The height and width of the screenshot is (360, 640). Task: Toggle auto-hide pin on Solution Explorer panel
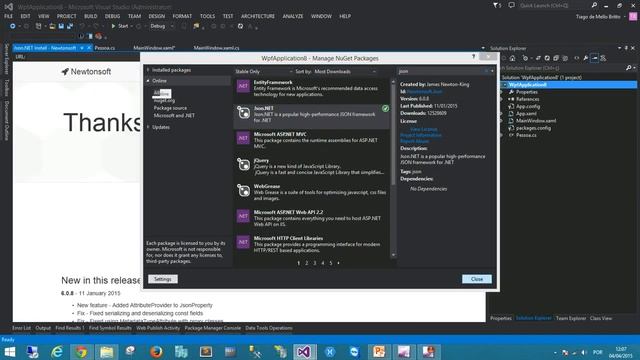pos(626,48)
